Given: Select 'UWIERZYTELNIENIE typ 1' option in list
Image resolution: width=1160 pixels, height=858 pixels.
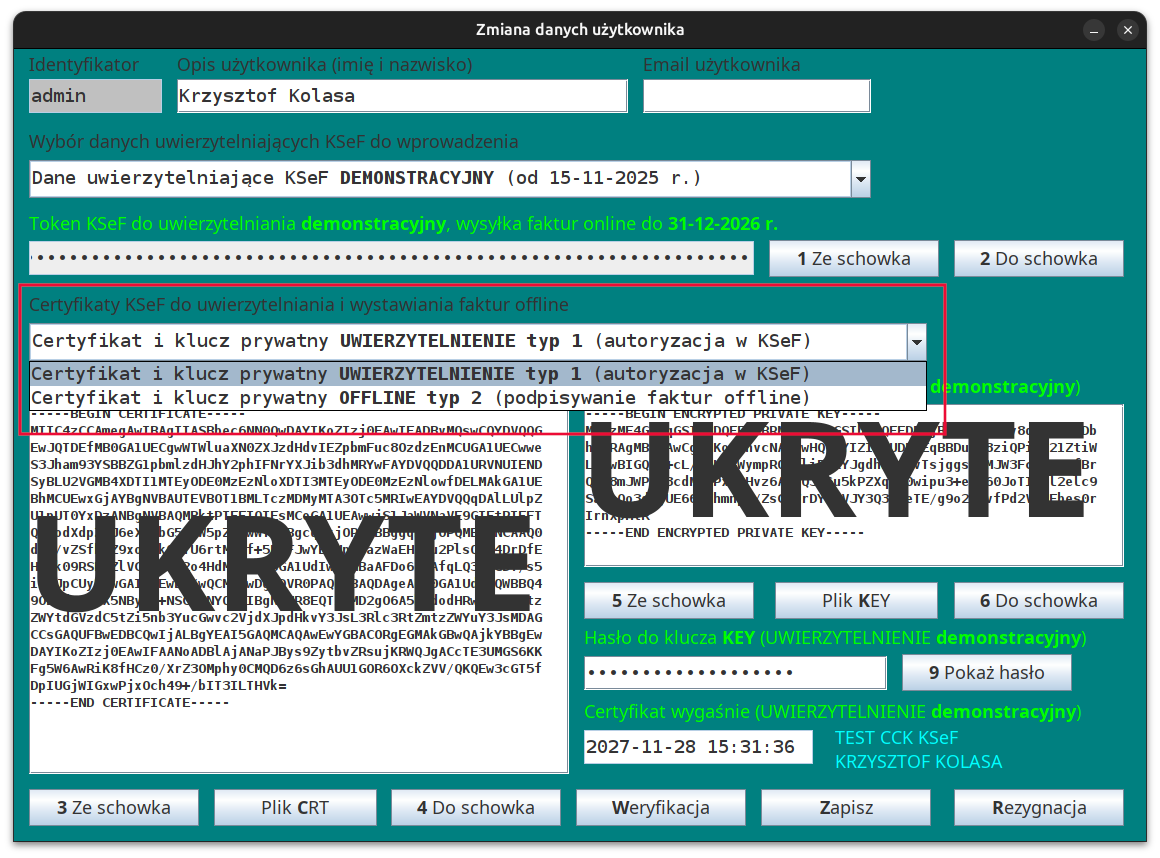Looking at the screenshot, I should click(420, 374).
